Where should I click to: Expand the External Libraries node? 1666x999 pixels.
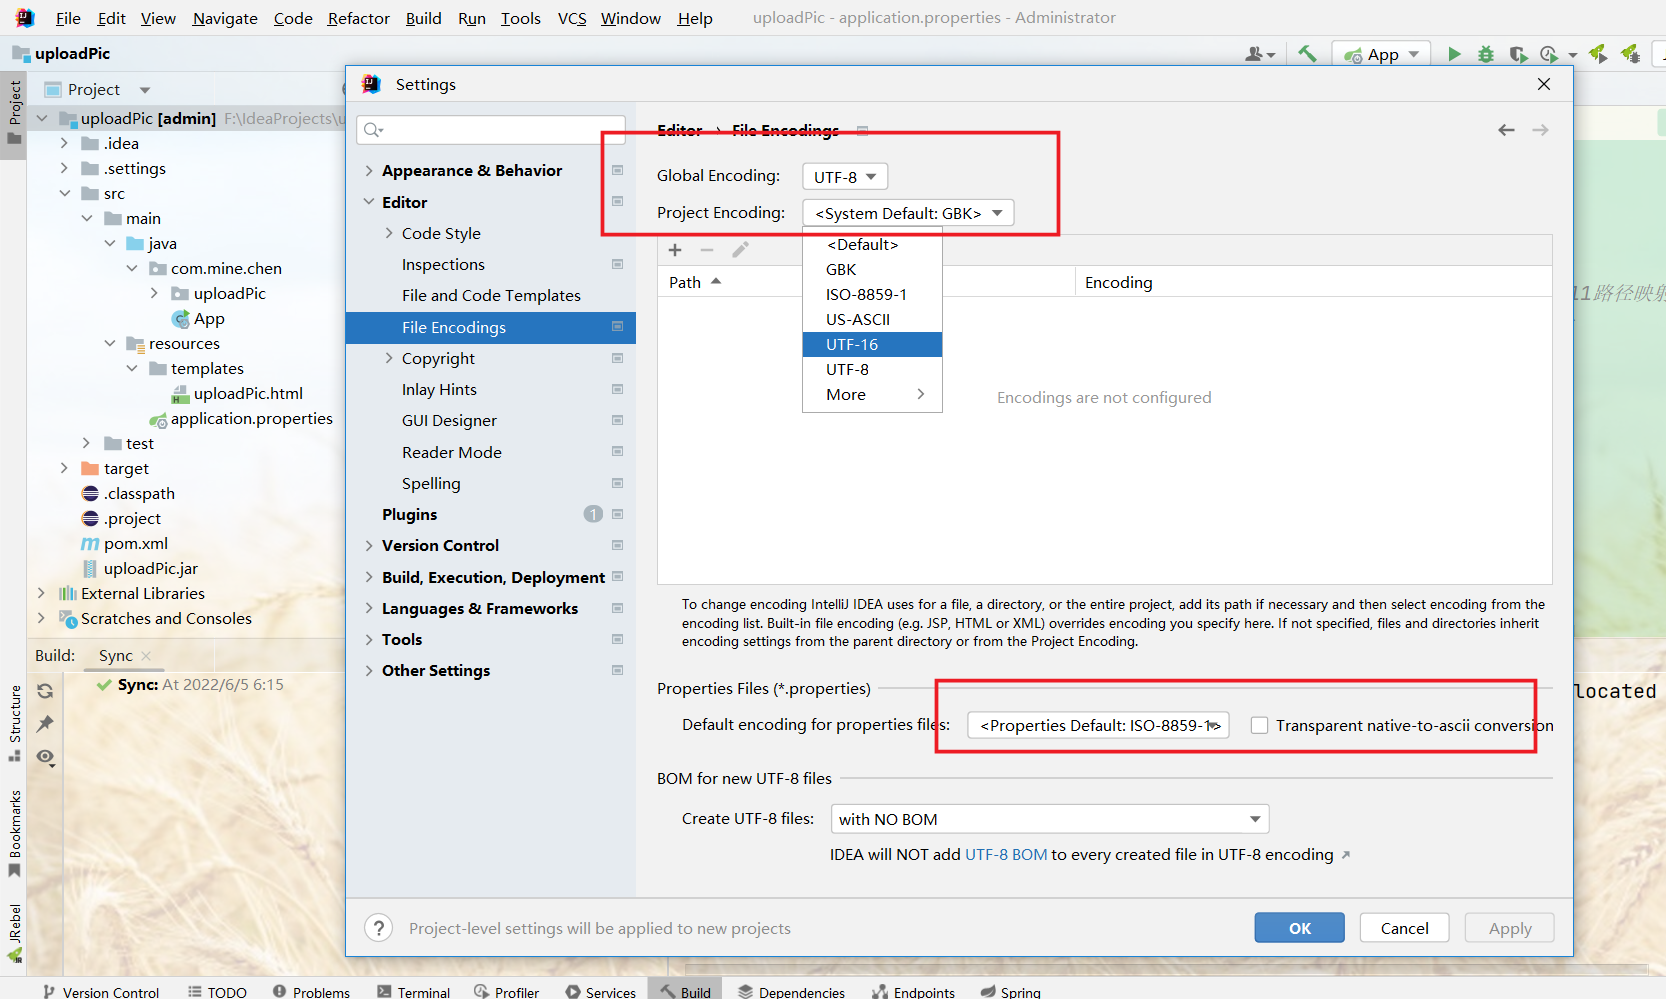pyautogui.click(x=41, y=593)
